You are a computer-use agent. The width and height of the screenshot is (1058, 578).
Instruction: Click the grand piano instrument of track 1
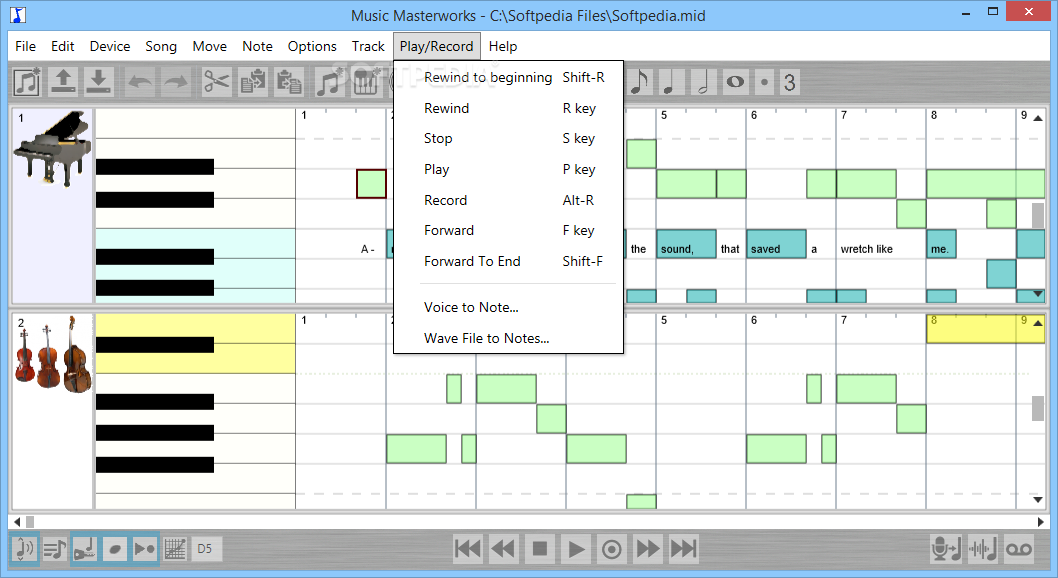tap(53, 149)
